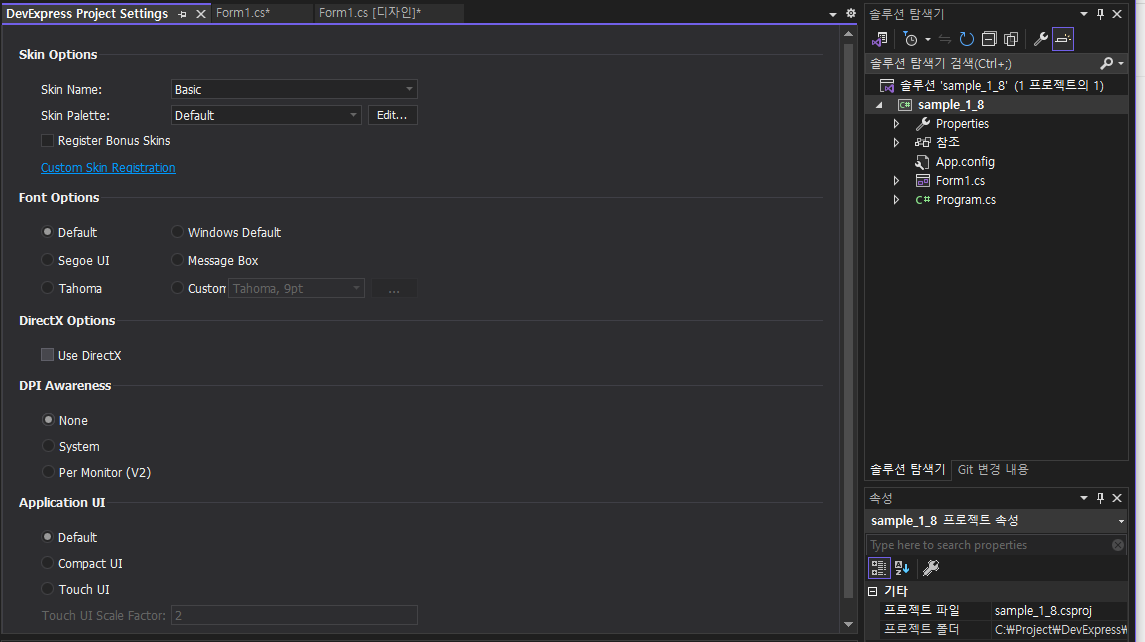This screenshot has height=642, width=1145.
Task: Expand the Program.cs node
Action: click(897, 199)
